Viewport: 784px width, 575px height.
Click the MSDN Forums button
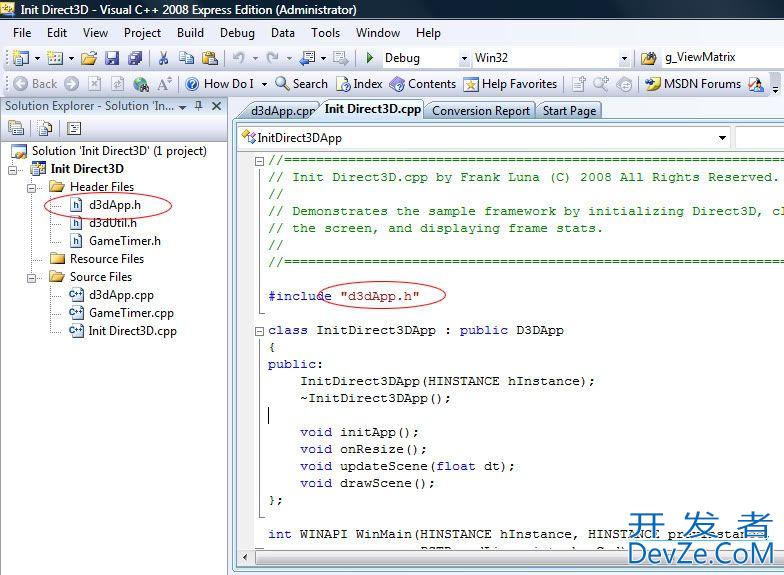pyautogui.click(x=694, y=84)
